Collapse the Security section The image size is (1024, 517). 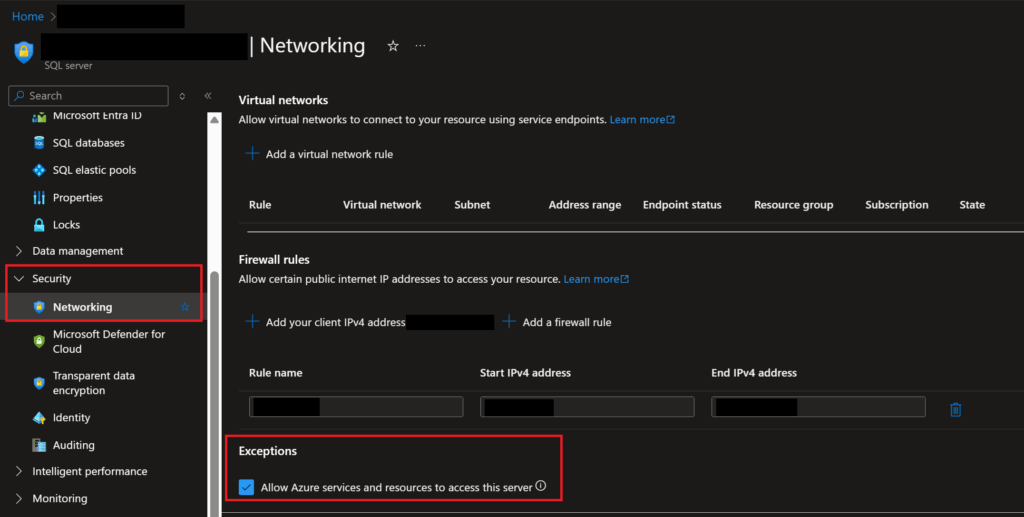tap(18, 279)
